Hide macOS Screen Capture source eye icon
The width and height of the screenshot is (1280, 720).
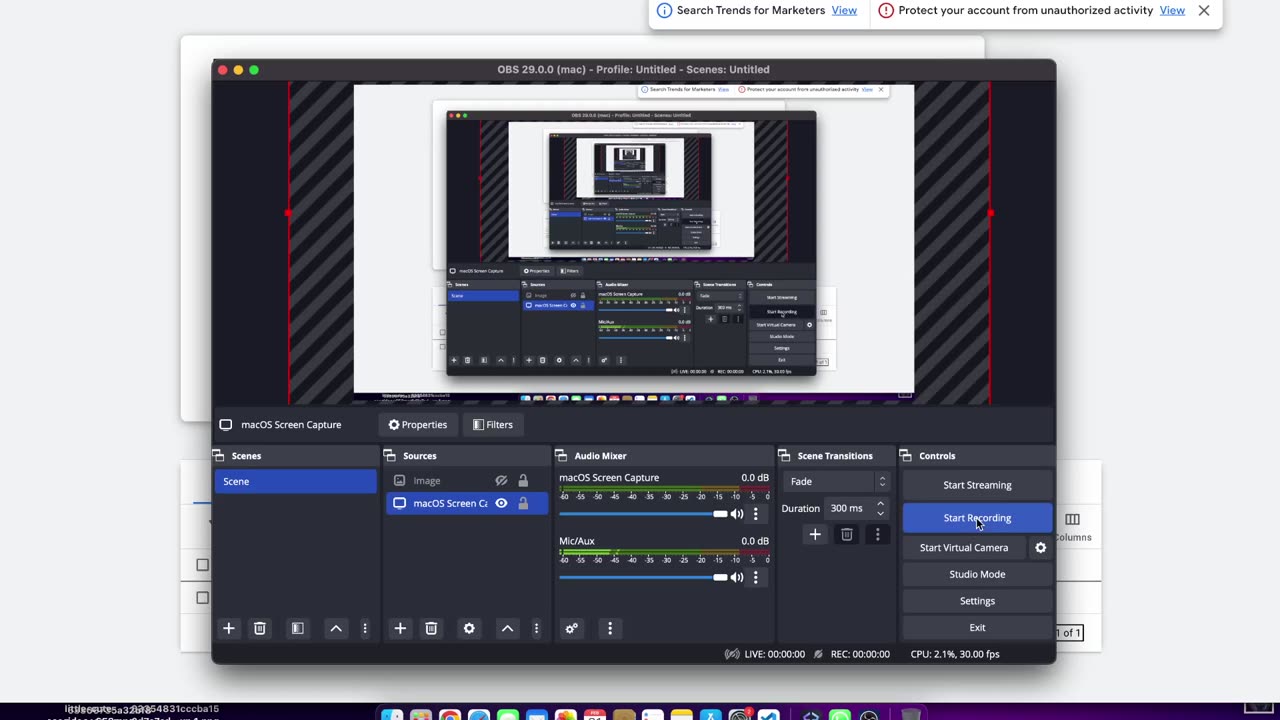[501, 503]
